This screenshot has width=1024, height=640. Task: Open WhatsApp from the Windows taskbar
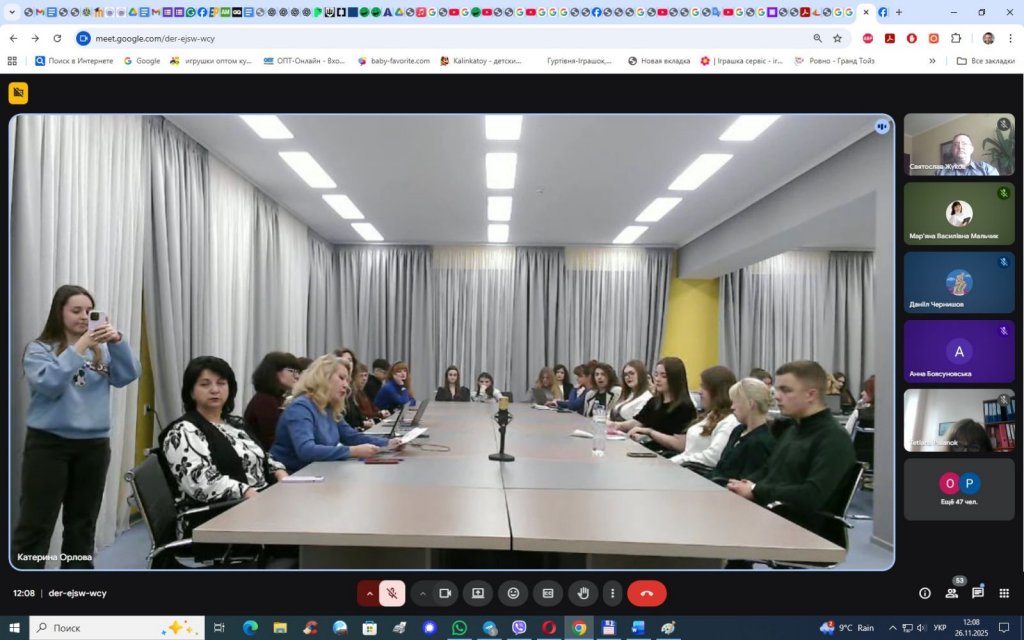(x=459, y=628)
